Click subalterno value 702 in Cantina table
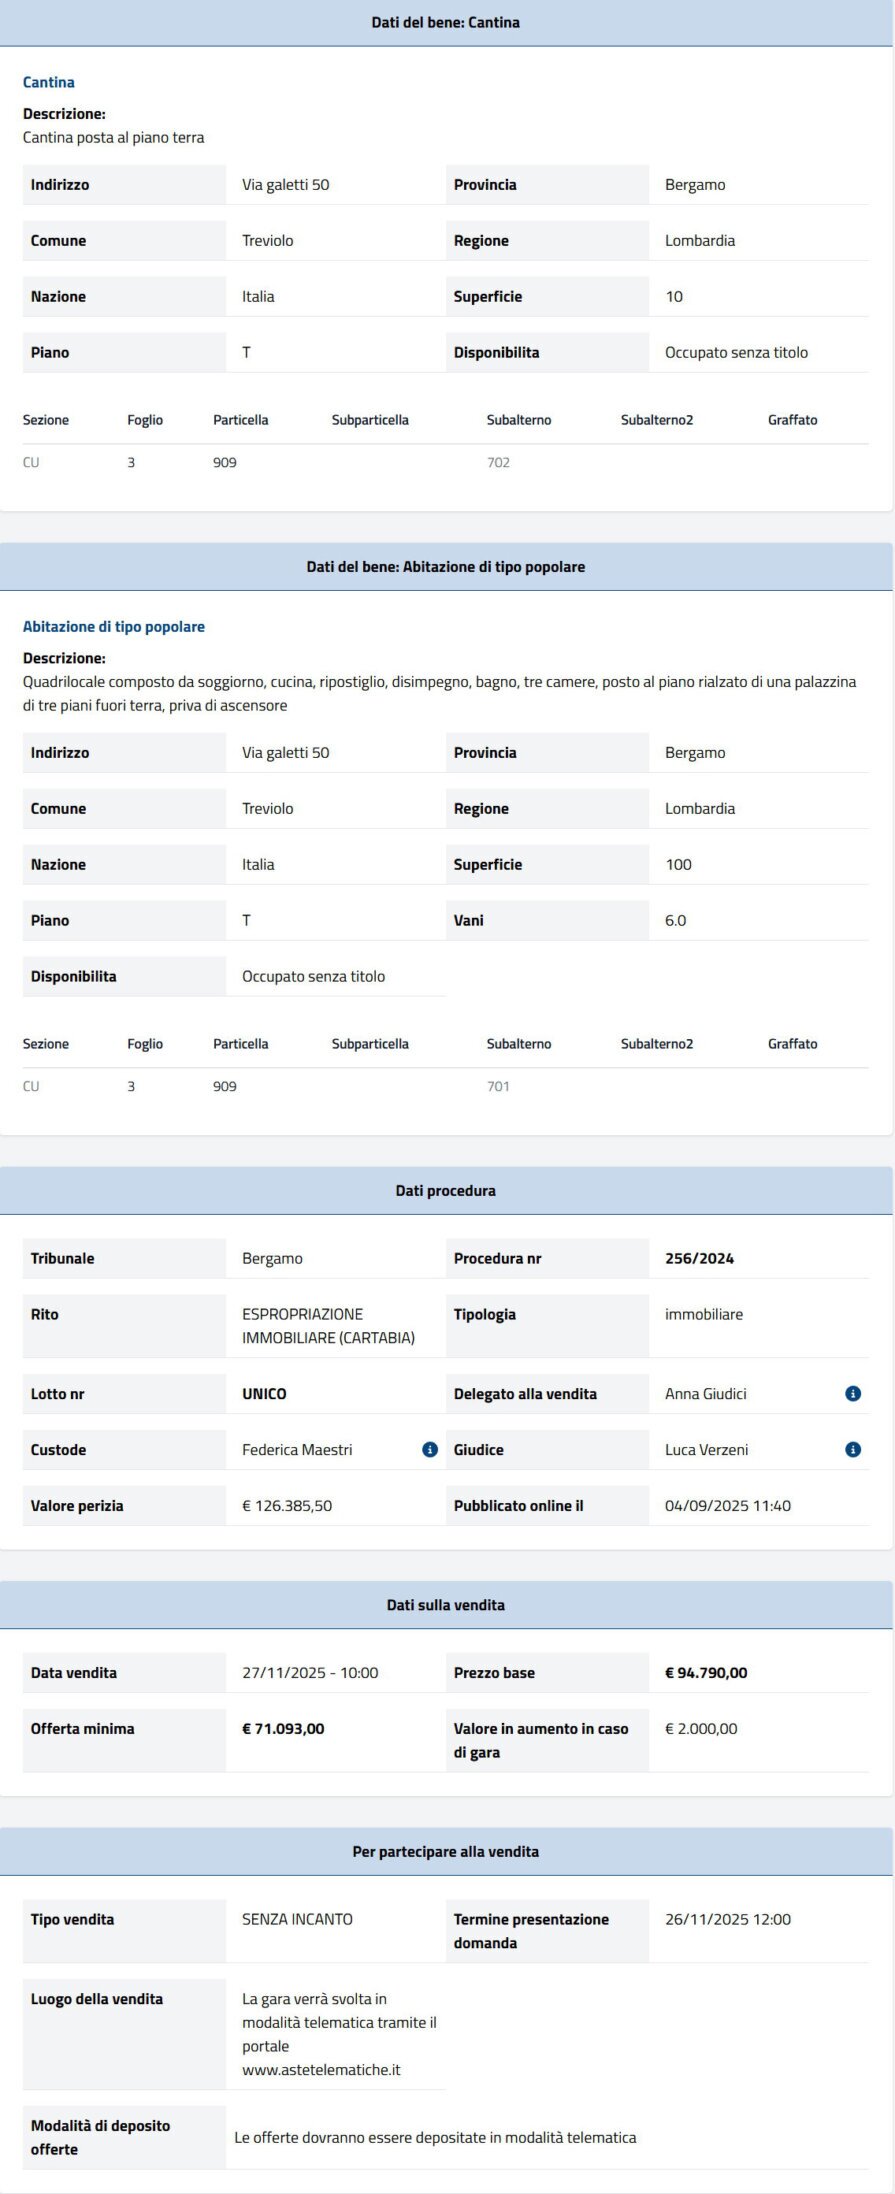Image resolution: width=895 pixels, height=2194 pixels. click(x=498, y=462)
